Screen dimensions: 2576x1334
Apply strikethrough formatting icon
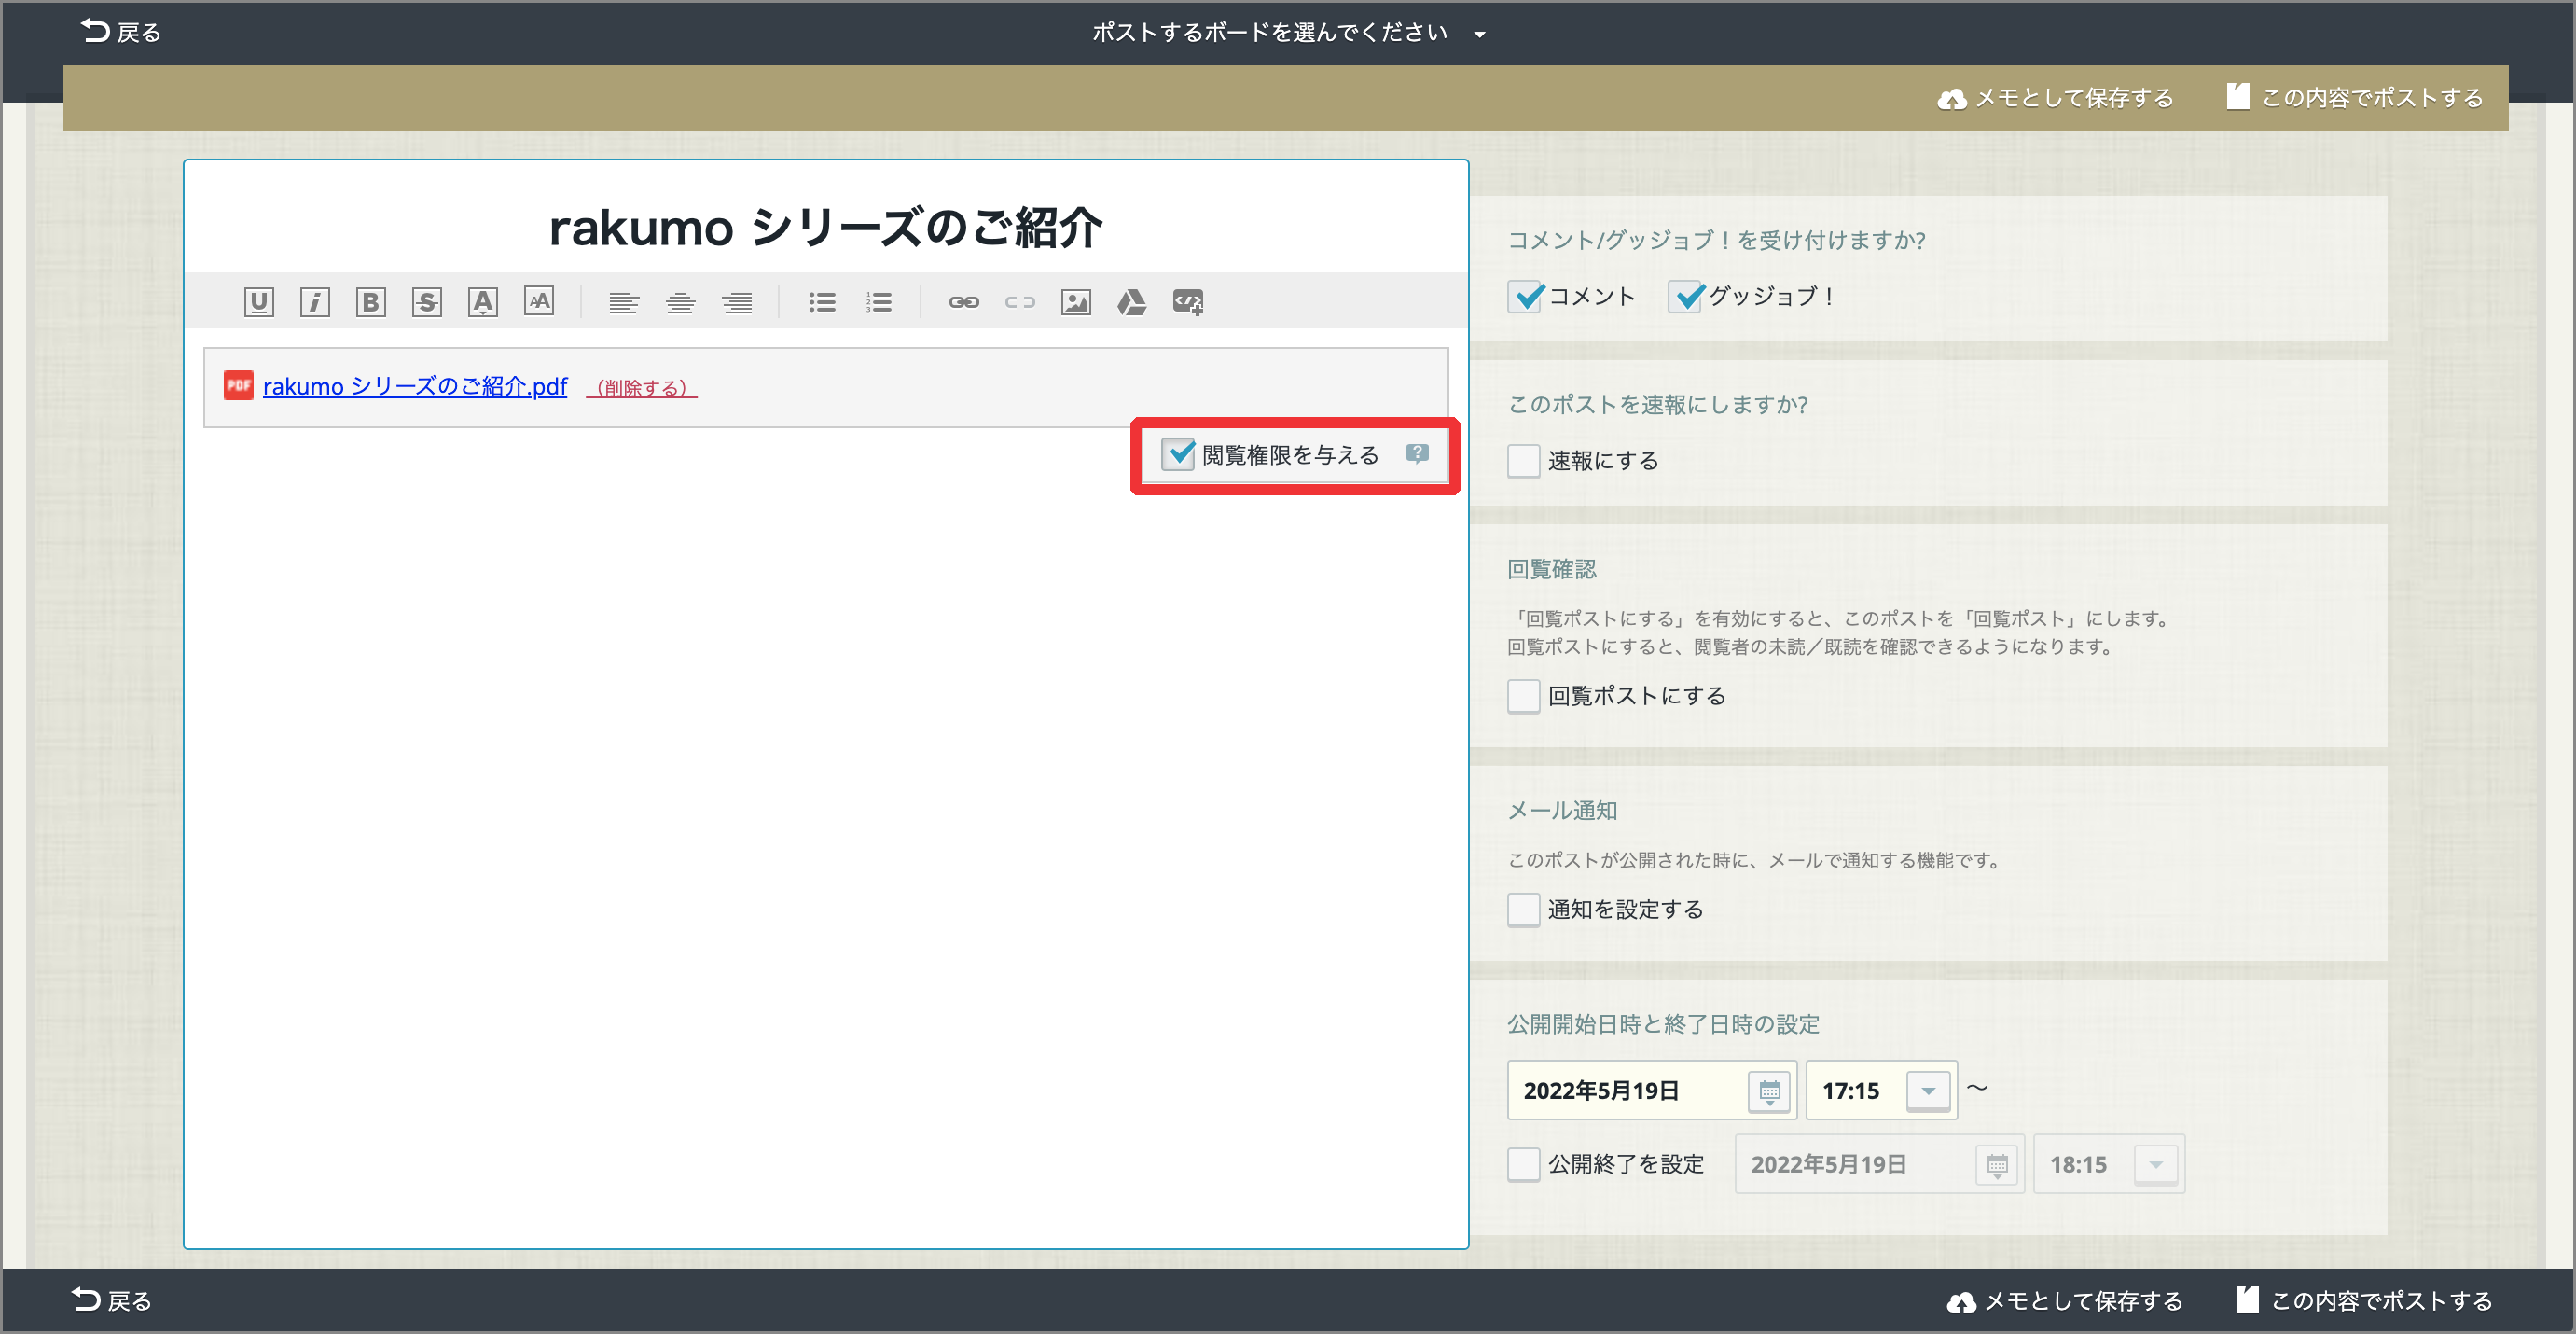[427, 302]
